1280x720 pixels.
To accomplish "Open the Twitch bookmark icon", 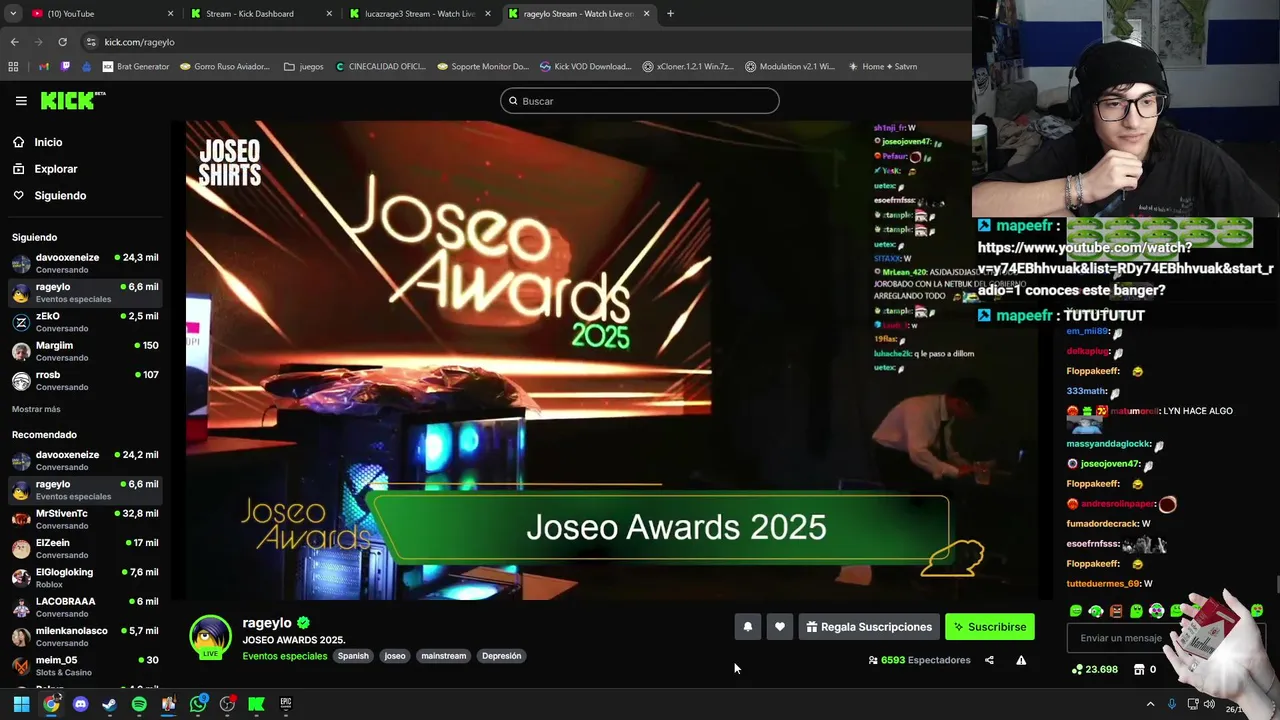I will (x=66, y=67).
